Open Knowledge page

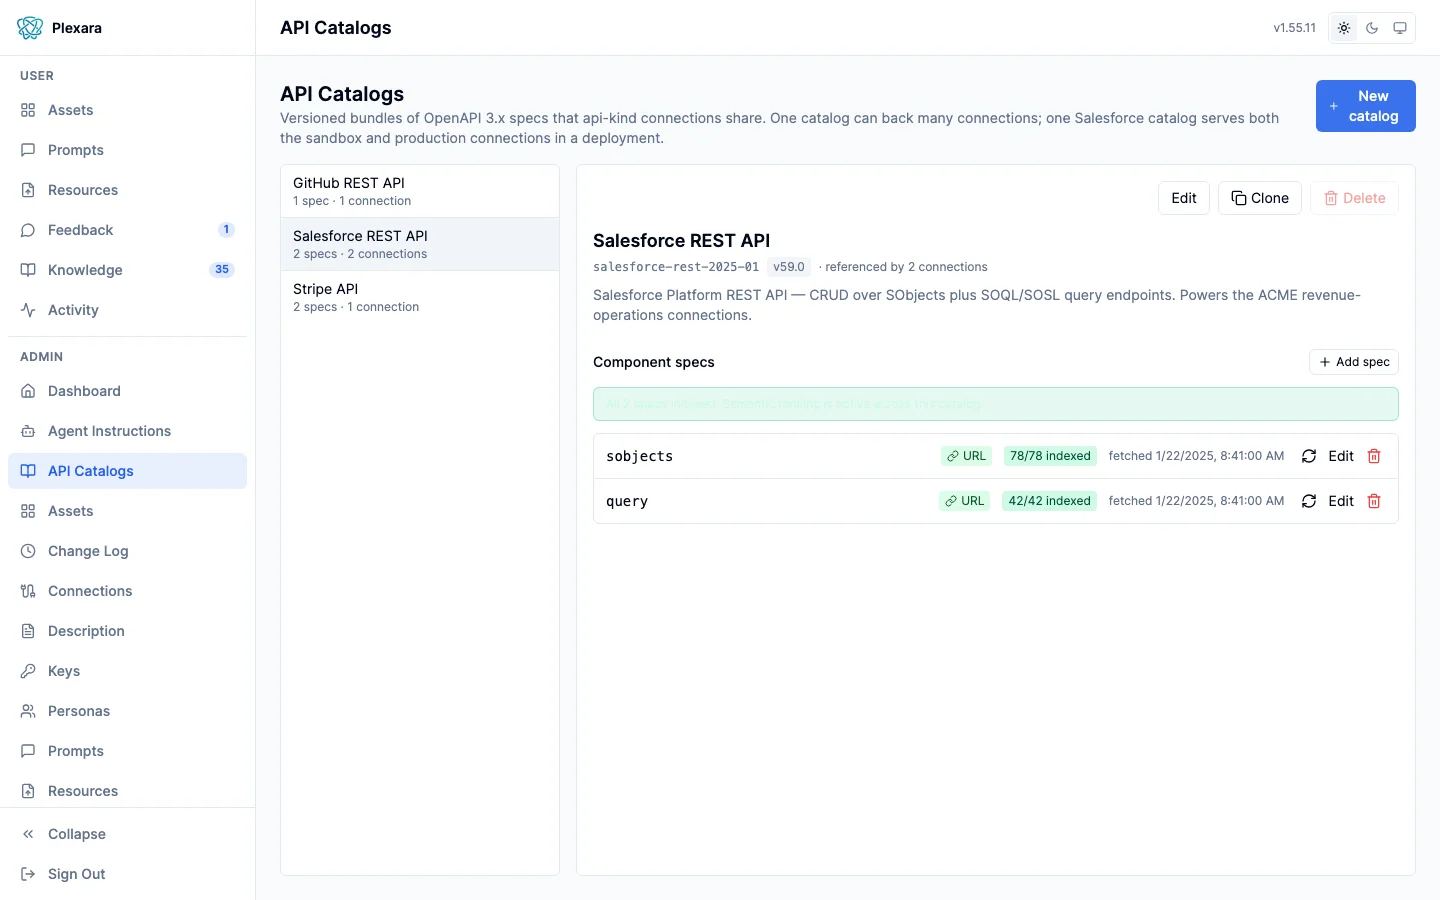pyautogui.click(x=127, y=270)
